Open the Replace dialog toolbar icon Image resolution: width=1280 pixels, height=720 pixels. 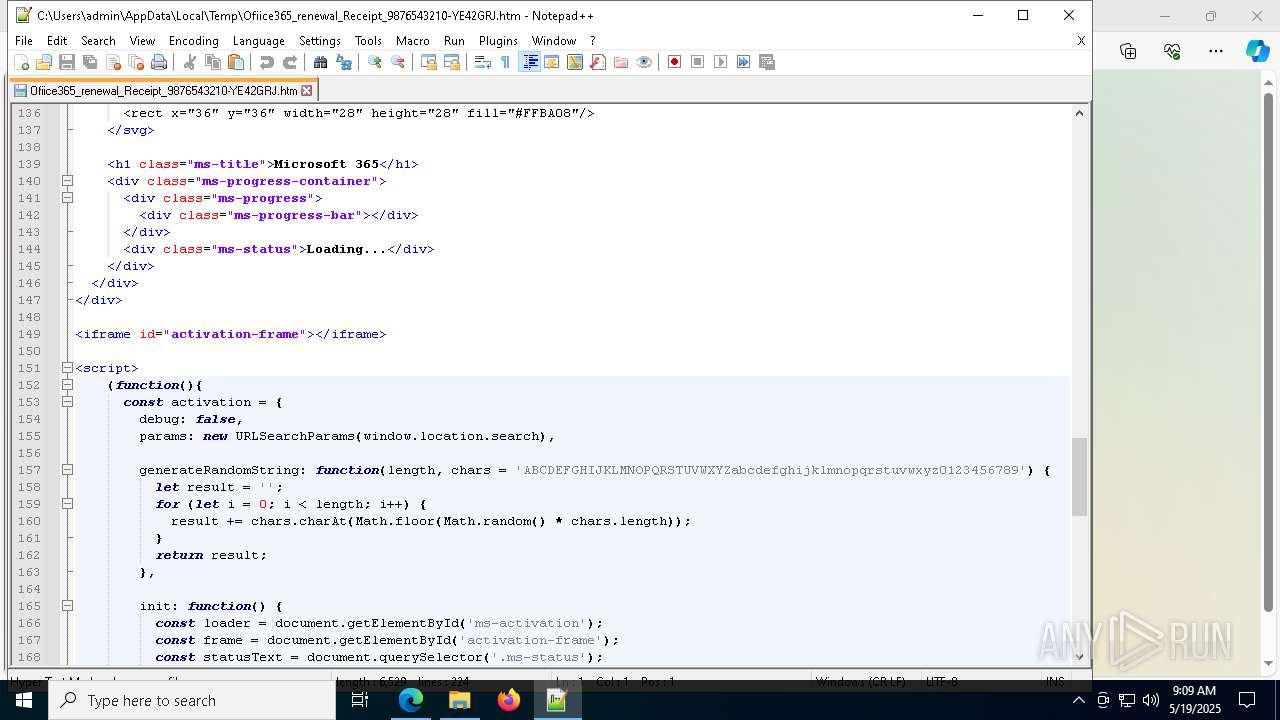[x=343, y=62]
